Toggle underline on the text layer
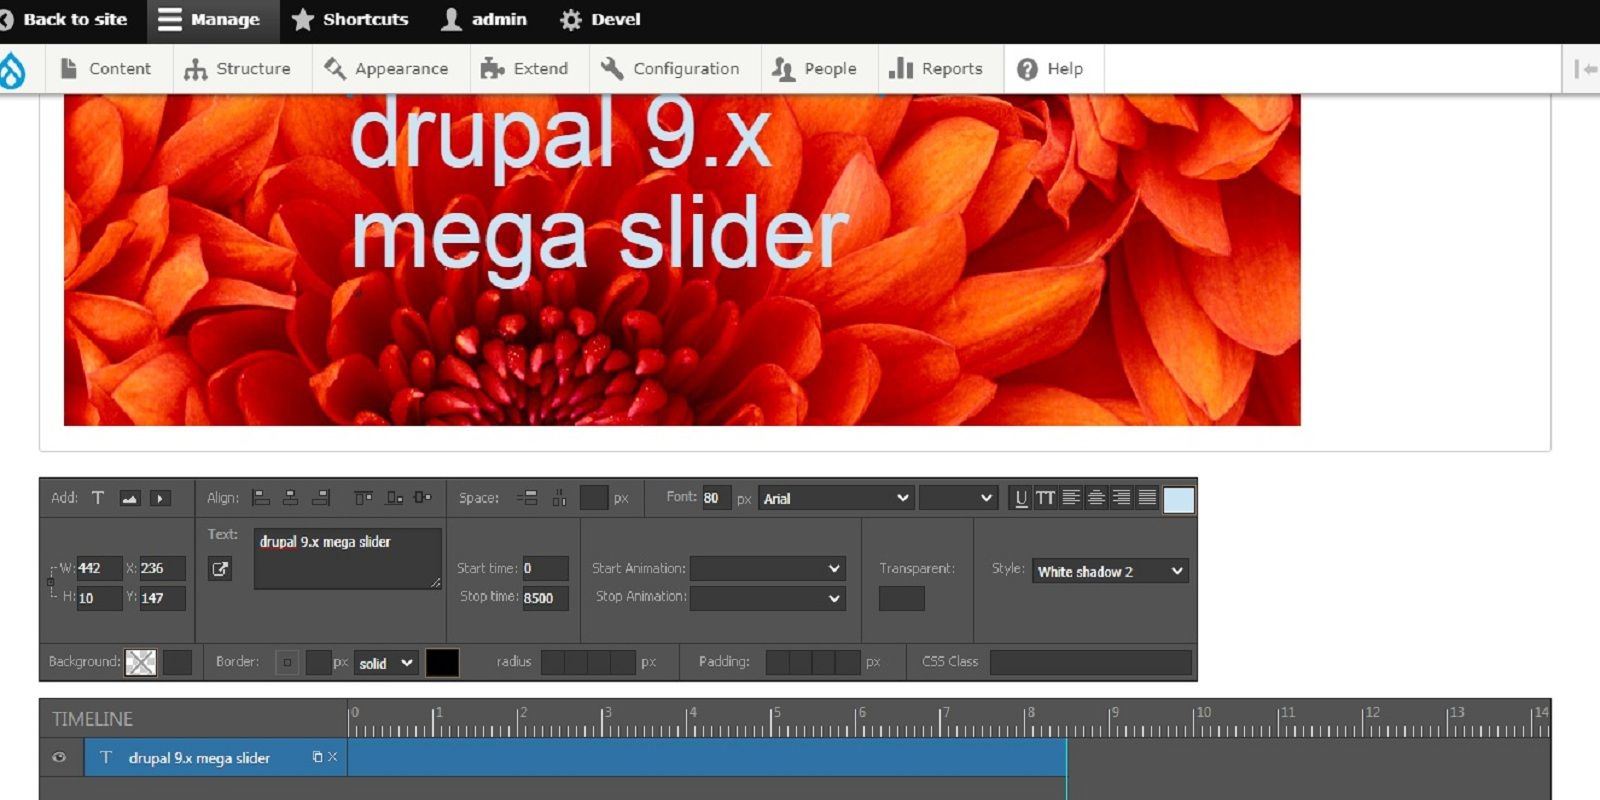This screenshot has width=1600, height=800. click(x=1020, y=498)
